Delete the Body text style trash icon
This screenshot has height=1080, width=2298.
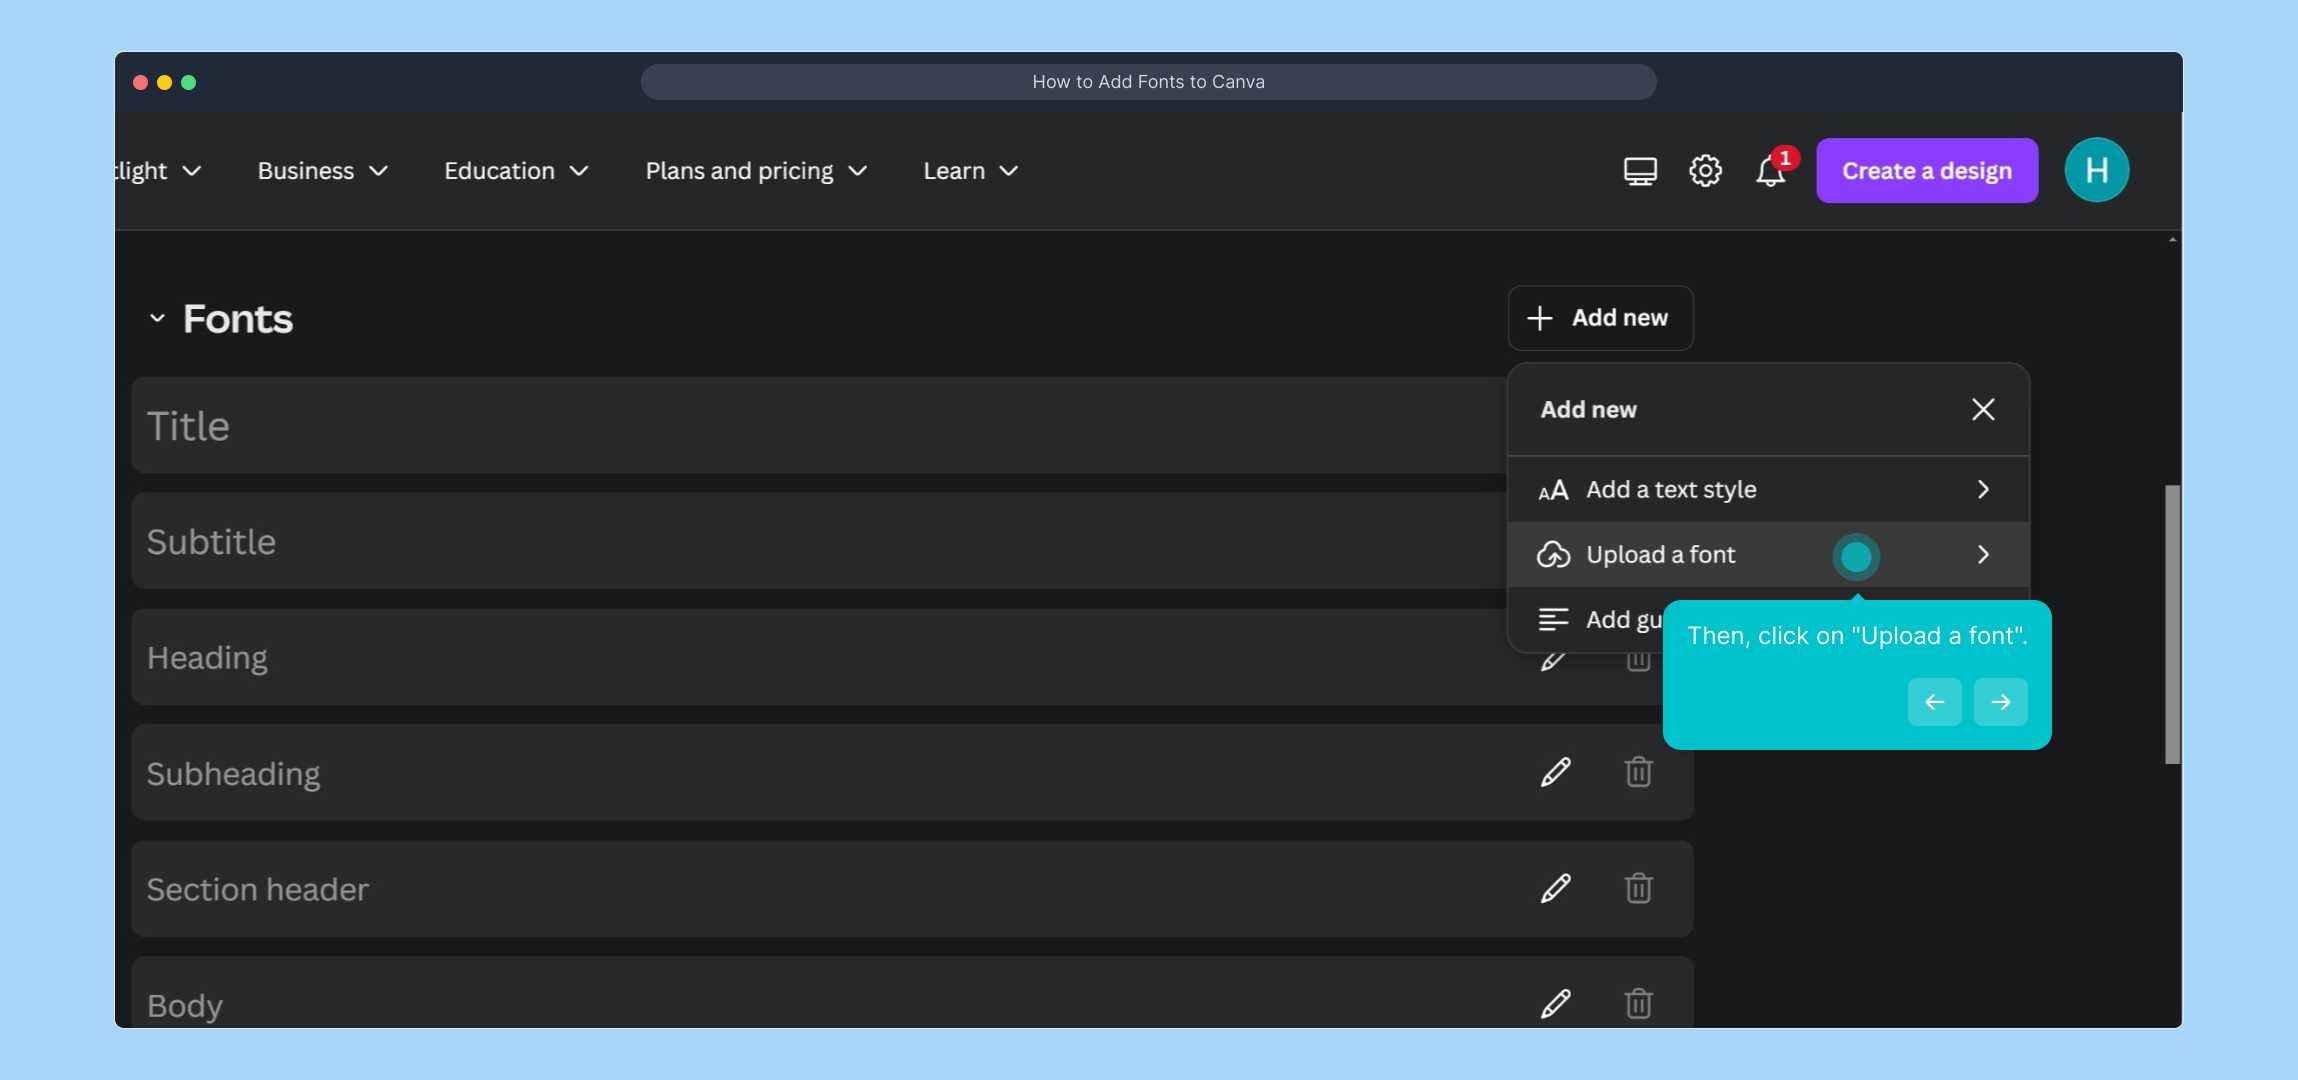(x=1637, y=1003)
